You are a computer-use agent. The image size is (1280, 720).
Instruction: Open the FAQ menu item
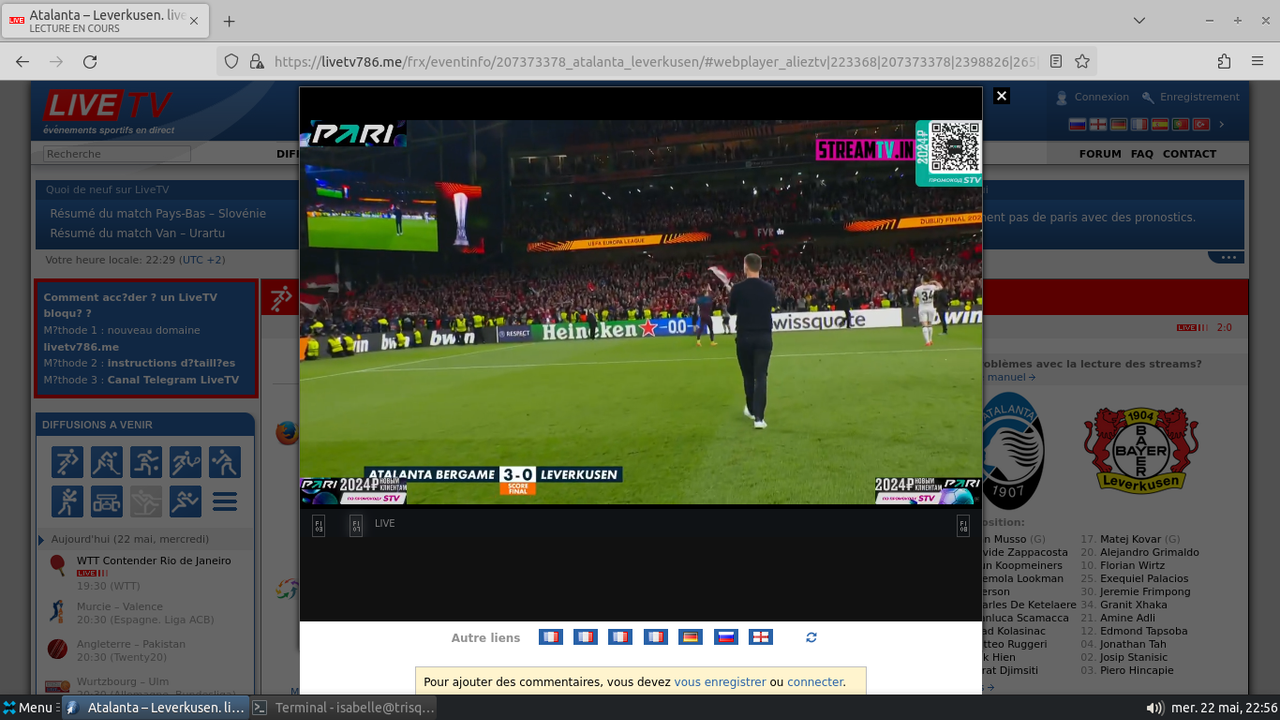coord(1142,154)
